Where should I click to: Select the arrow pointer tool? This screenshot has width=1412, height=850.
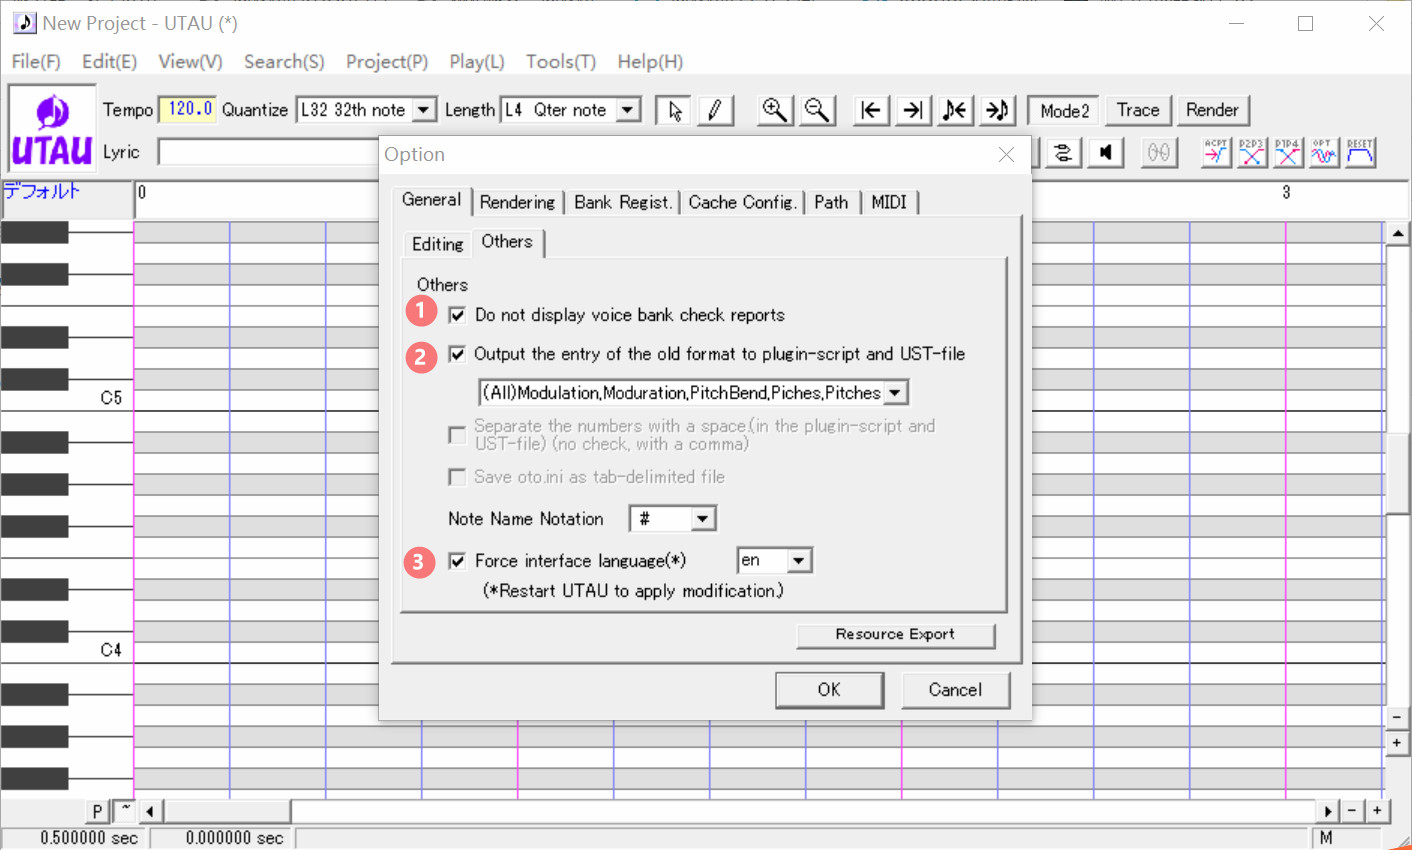coord(674,110)
